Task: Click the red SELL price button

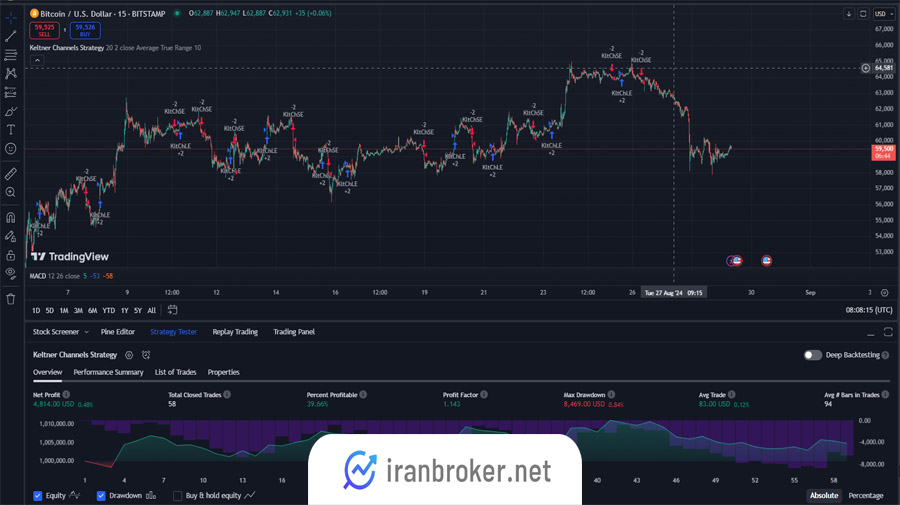Action: click(x=44, y=30)
